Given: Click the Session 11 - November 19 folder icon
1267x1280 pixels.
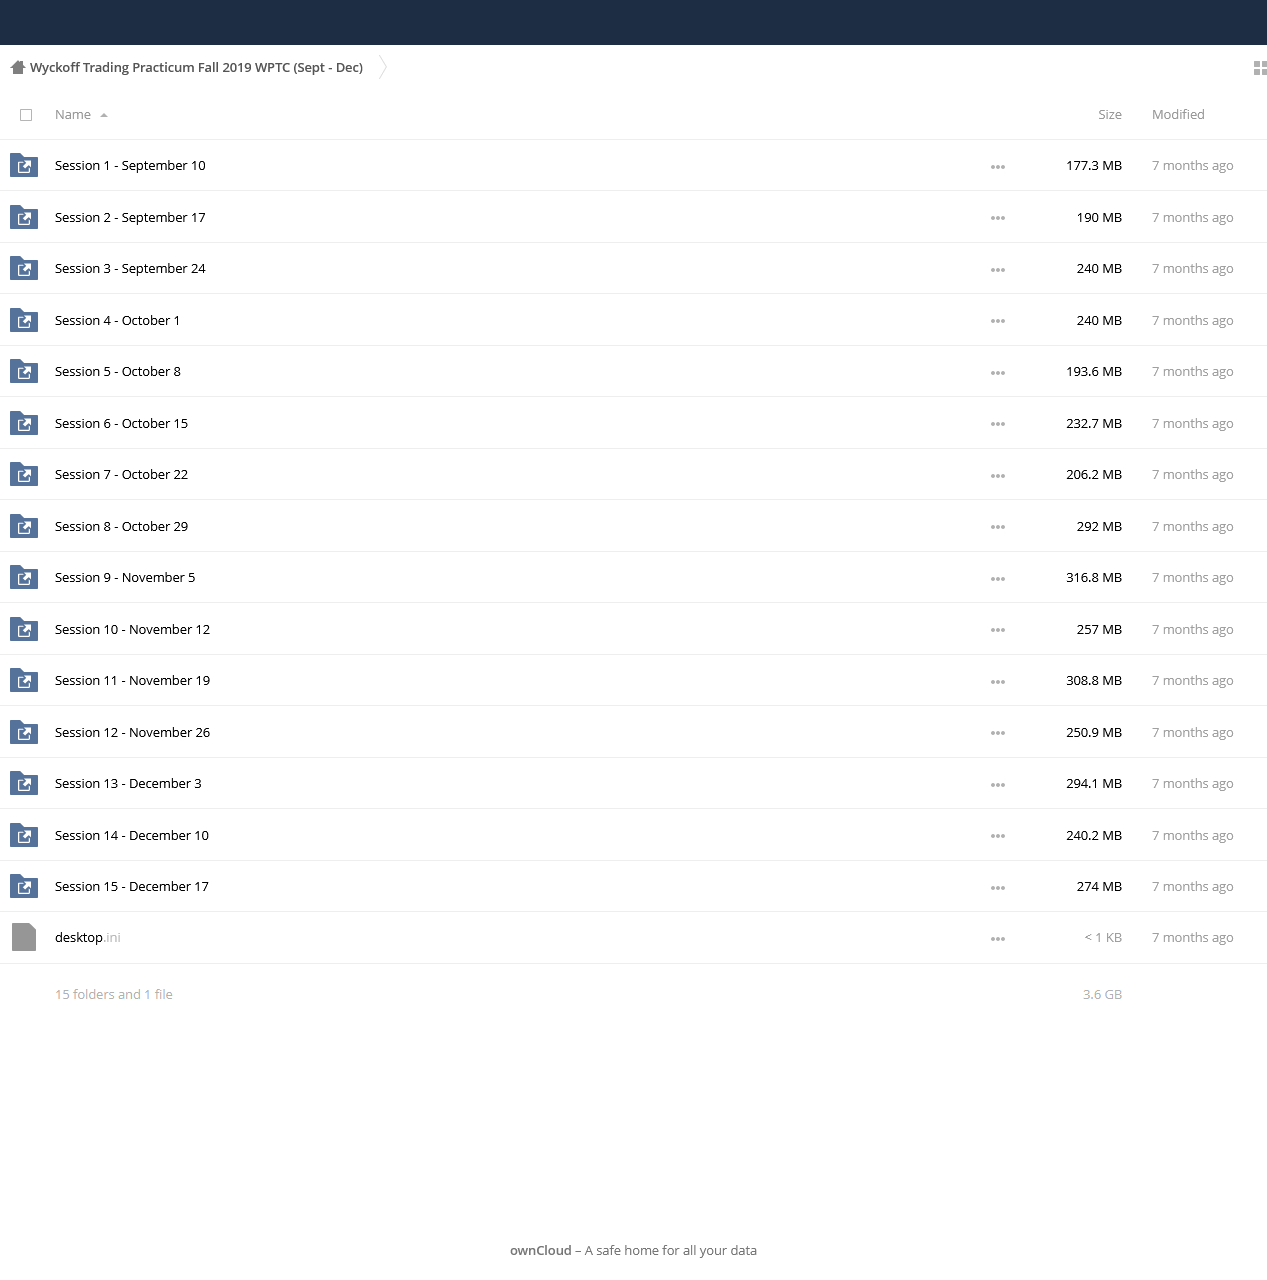Looking at the screenshot, I should click(24, 680).
